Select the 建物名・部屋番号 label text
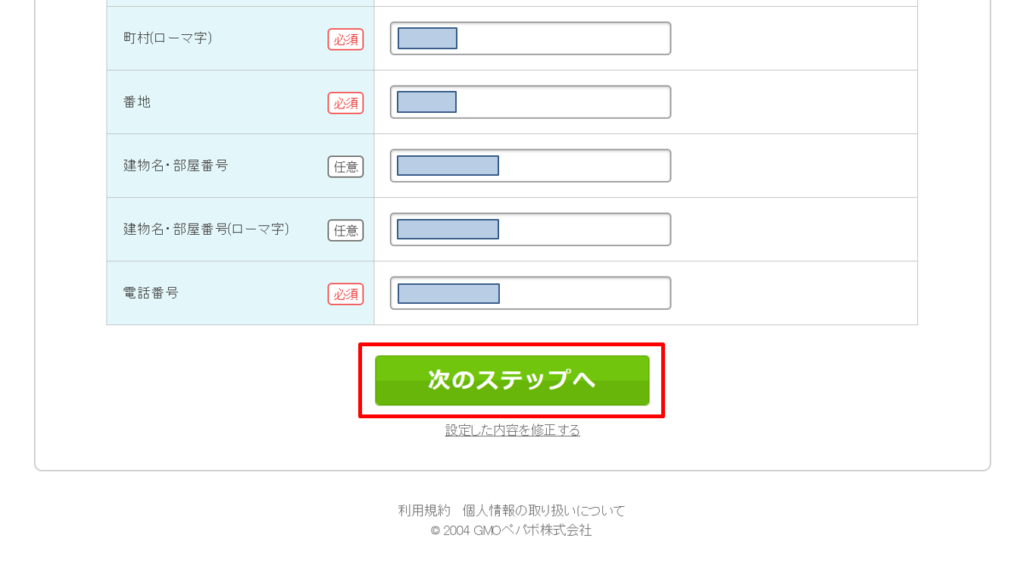This screenshot has width=1024, height=566. [x=176, y=165]
